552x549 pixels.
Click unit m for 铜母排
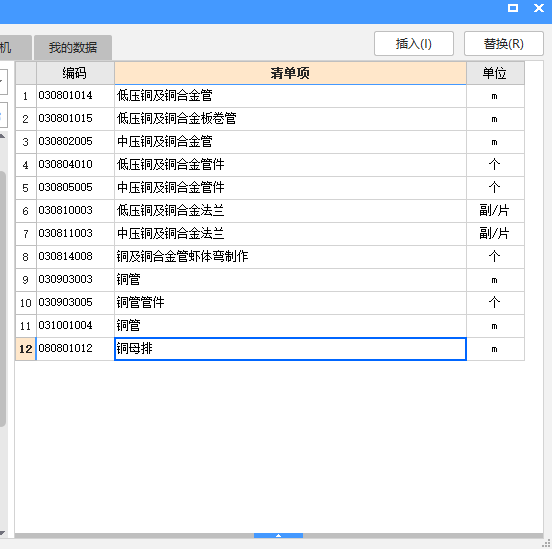(494, 349)
